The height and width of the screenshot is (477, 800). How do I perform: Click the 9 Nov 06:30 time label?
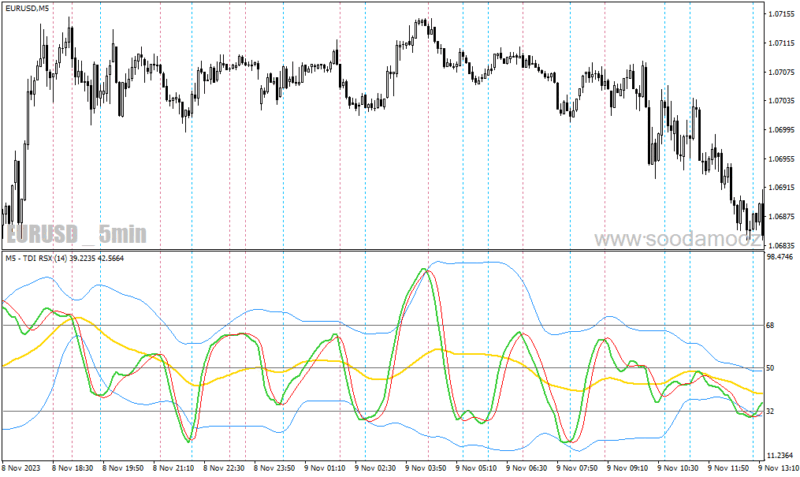[527, 467]
